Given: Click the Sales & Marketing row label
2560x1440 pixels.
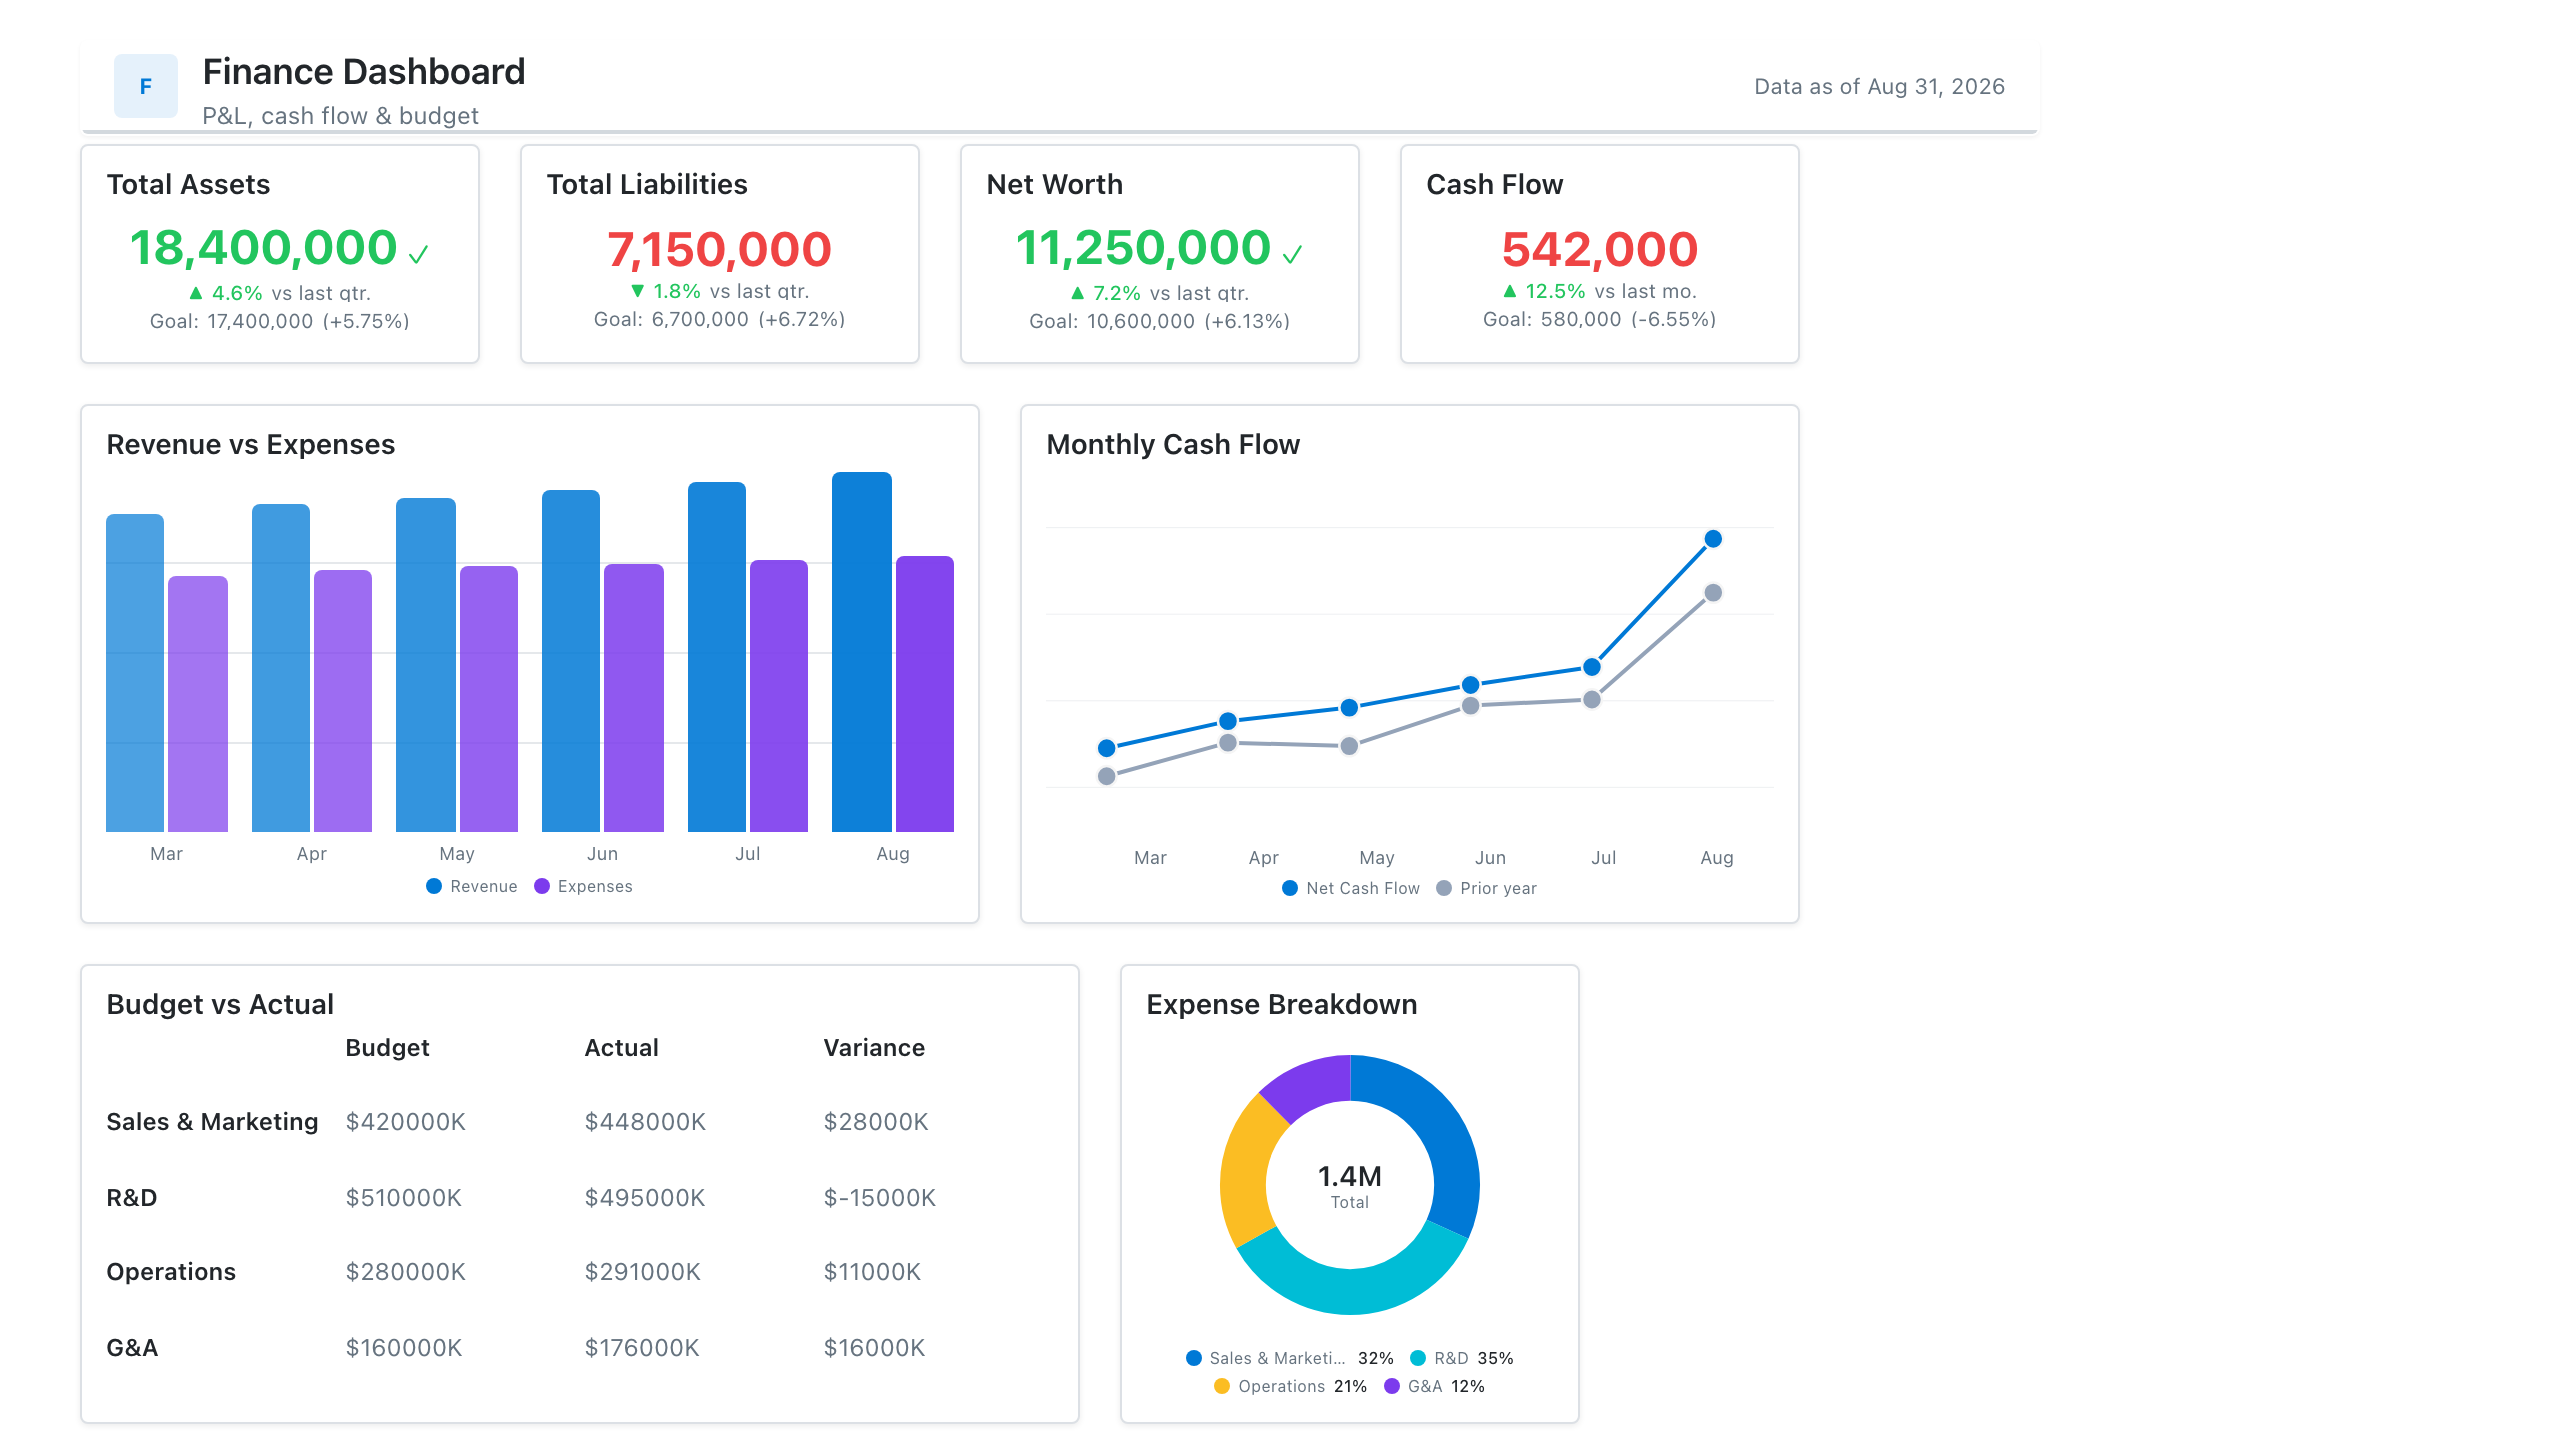Looking at the screenshot, I should click(212, 1122).
